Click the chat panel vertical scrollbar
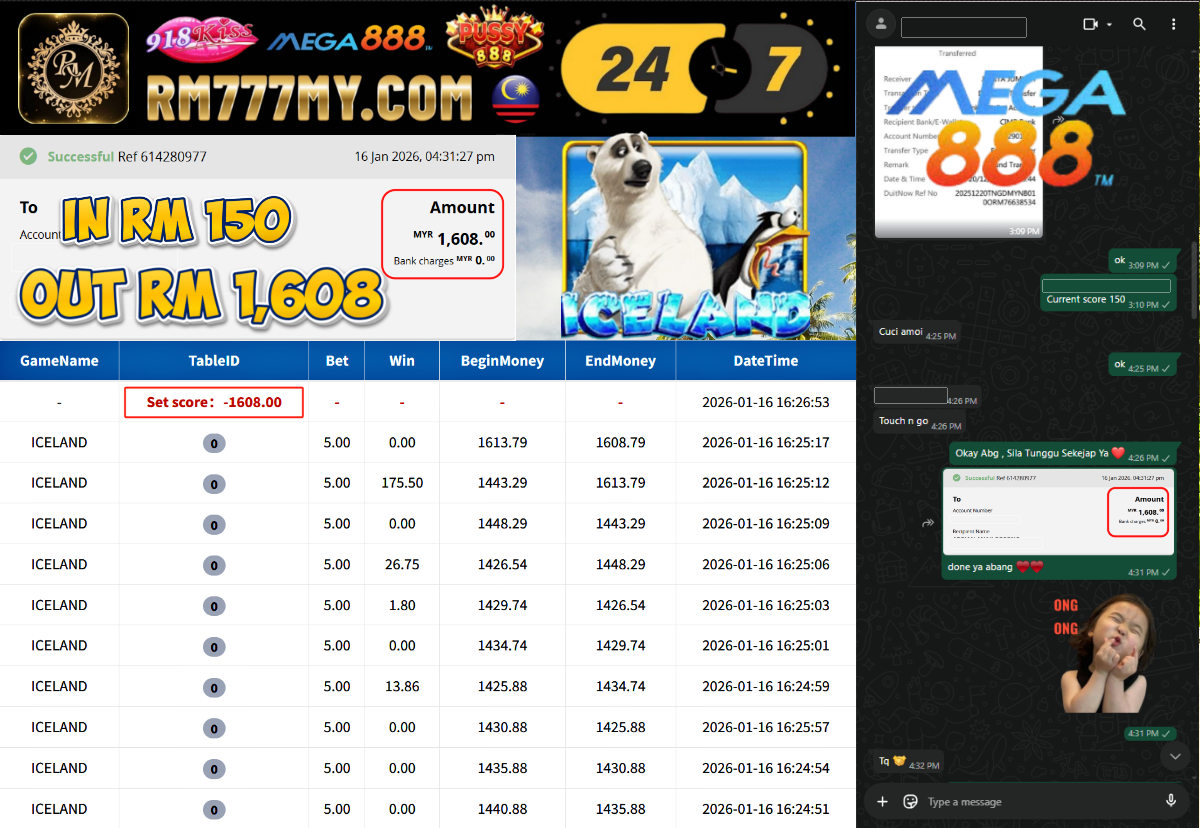This screenshot has height=828, width=1200. 1194,280
